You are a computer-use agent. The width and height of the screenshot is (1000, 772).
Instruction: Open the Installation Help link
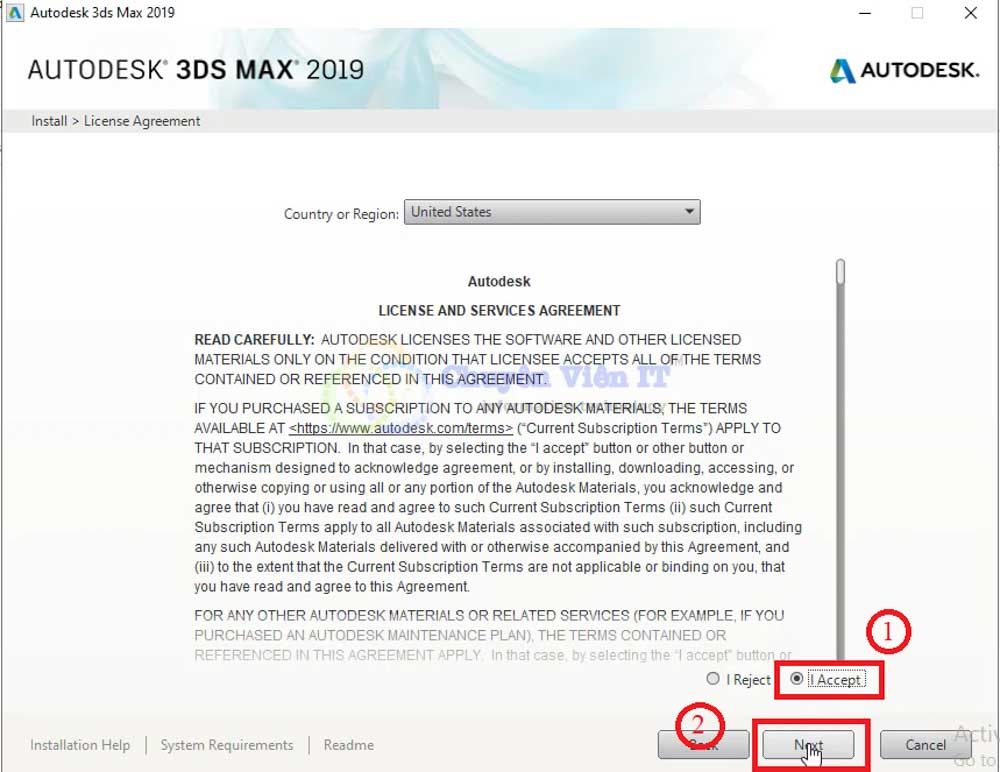[80, 745]
